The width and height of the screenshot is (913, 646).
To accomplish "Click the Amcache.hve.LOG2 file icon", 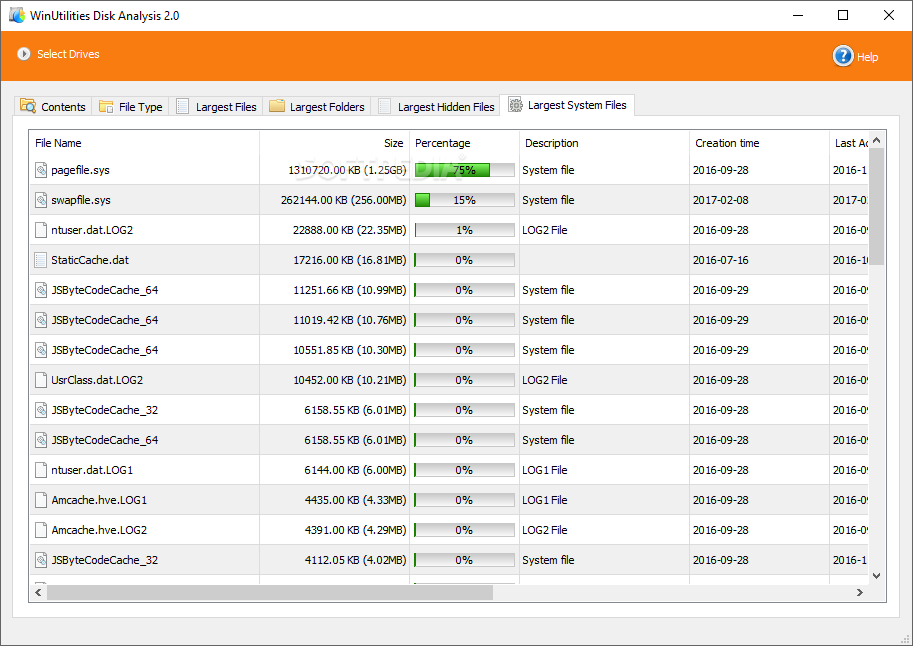I will coord(41,530).
